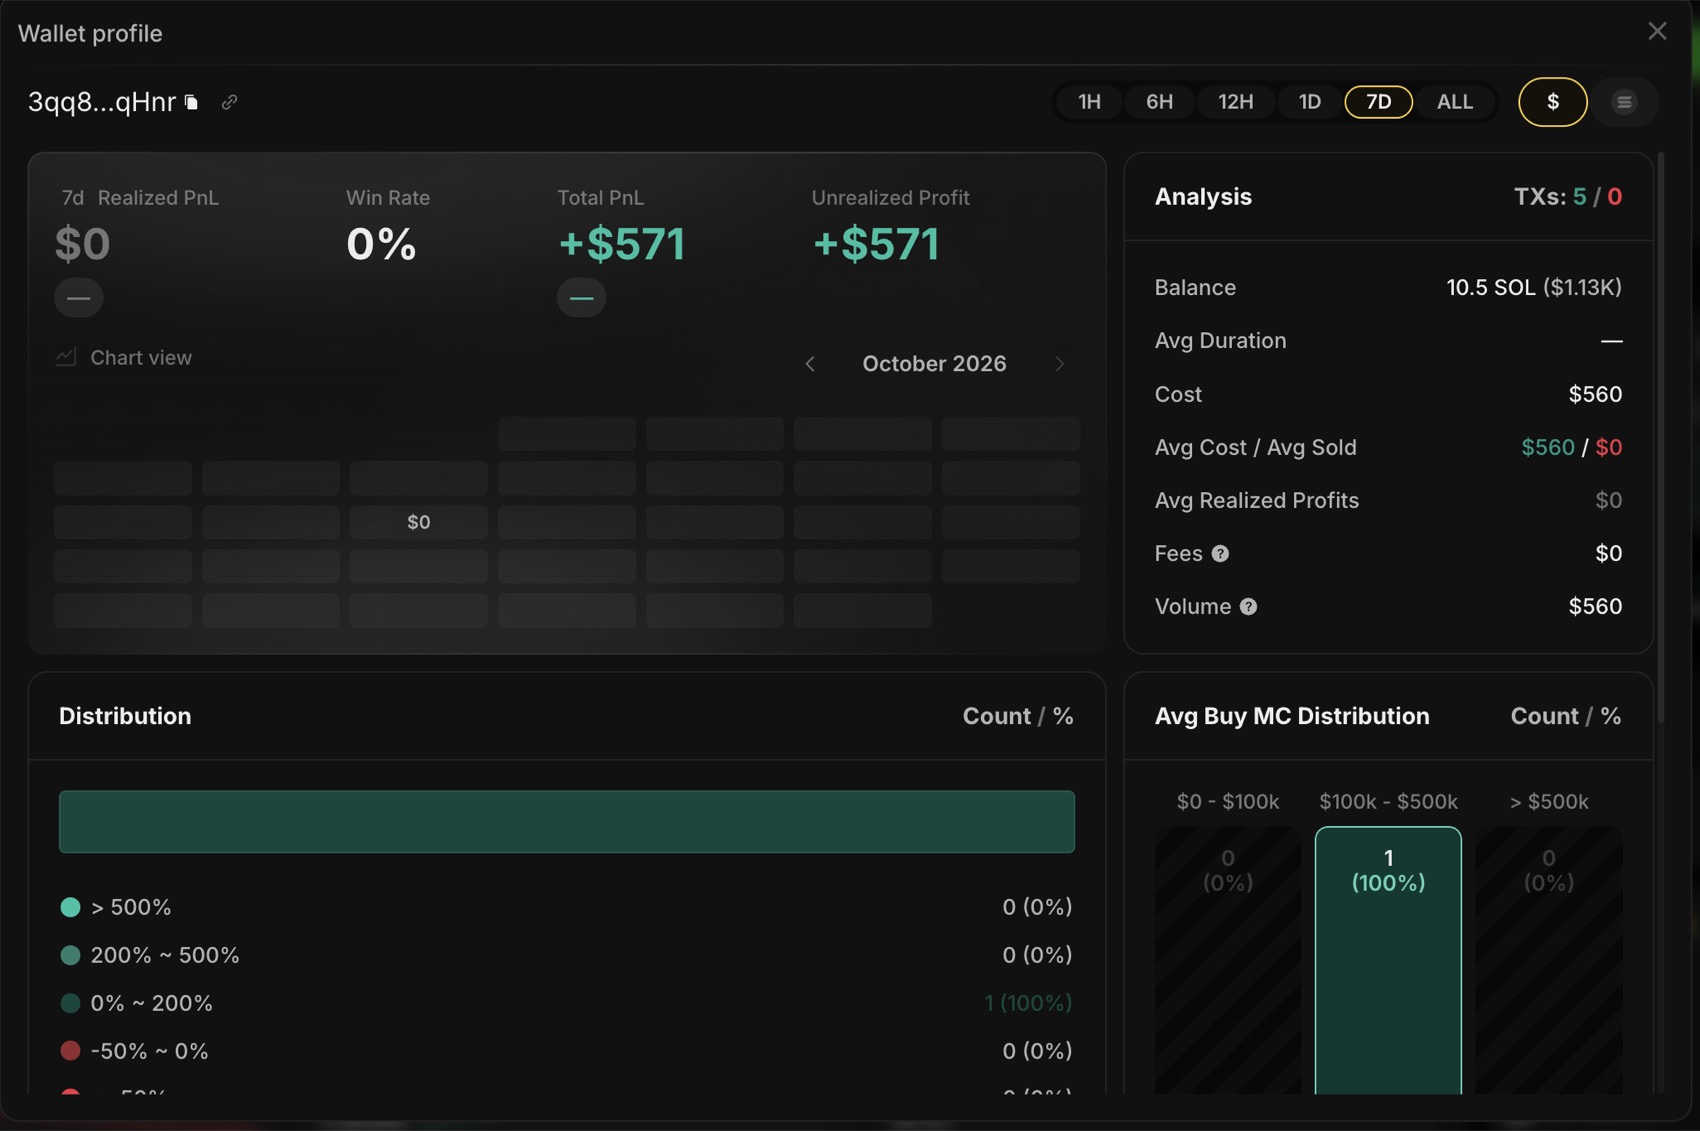Click the 1 (100%) distribution count
Viewport: 1700px width, 1131px height.
pos(1028,1003)
